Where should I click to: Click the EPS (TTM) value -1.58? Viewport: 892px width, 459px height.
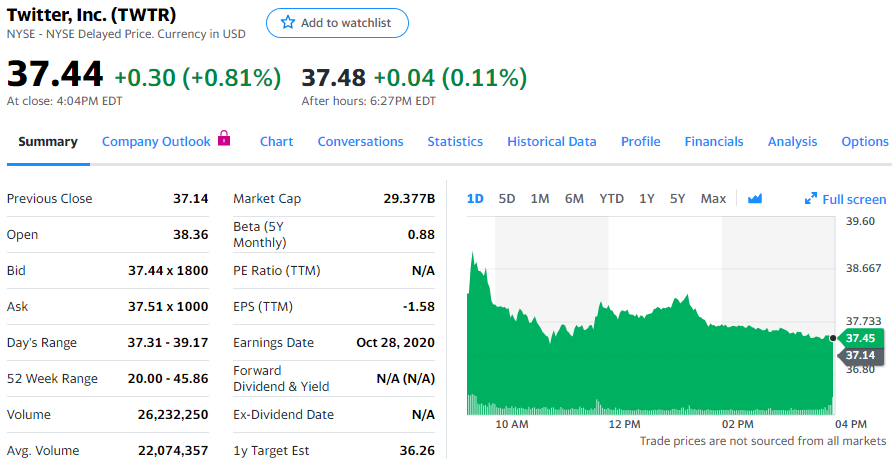point(419,307)
